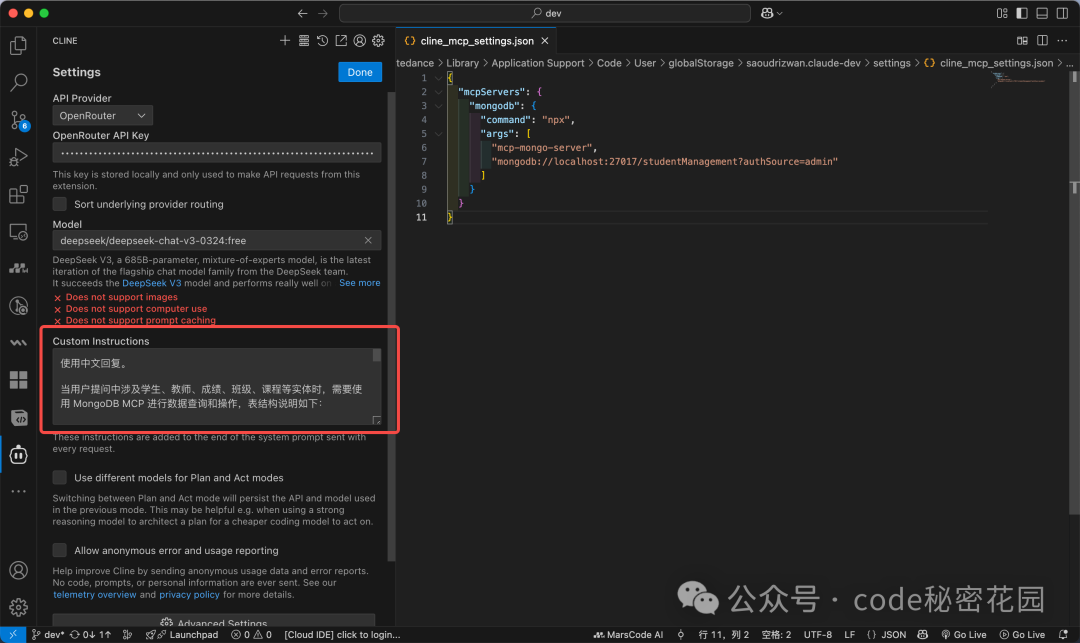Open breadcrumb item globalStorage
Screen dimensions: 1080x643
[x=701, y=62]
